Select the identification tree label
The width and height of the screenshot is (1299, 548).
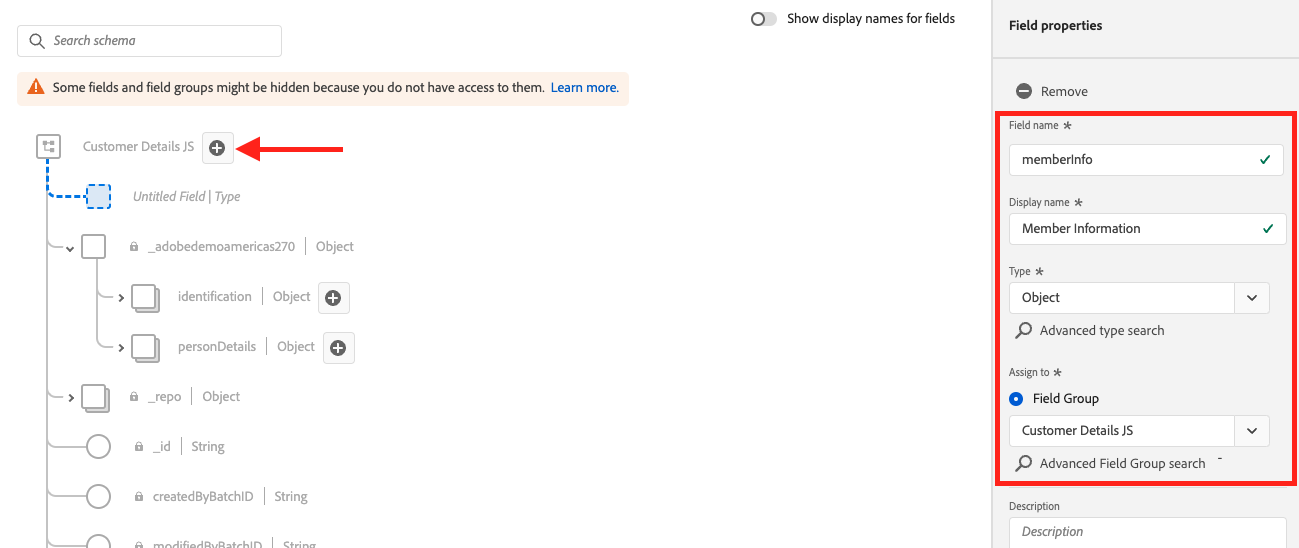(x=214, y=297)
